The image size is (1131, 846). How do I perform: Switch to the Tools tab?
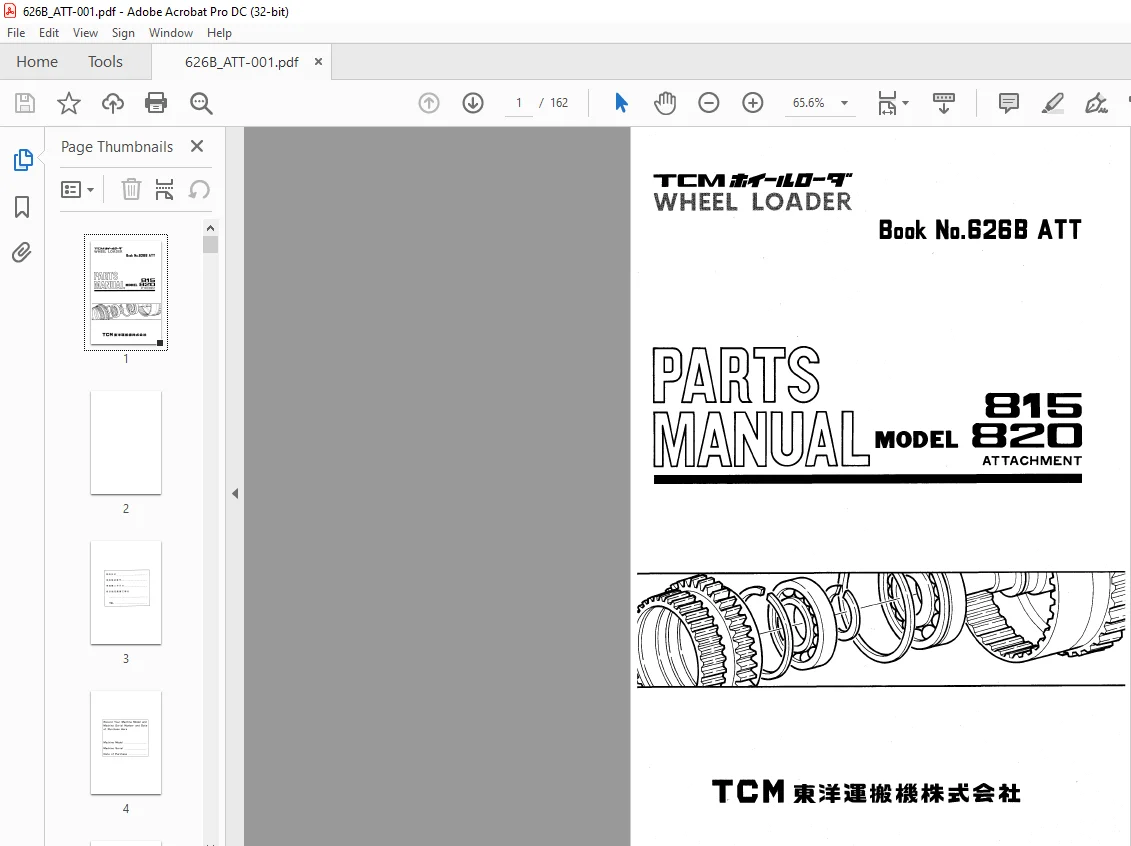[105, 62]
